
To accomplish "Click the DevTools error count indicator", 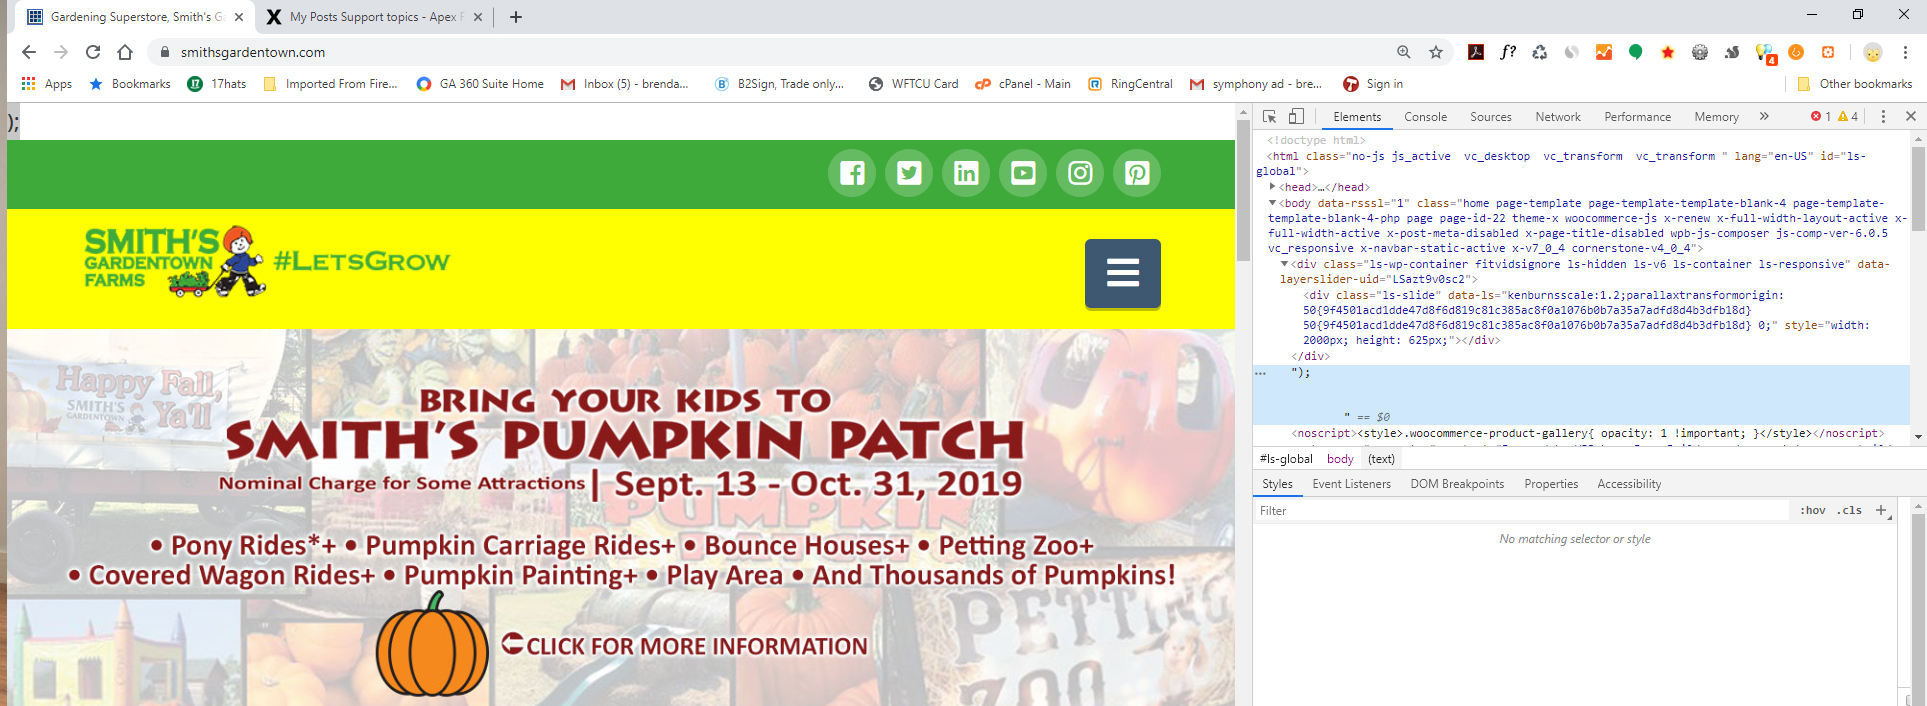I will click(1821, 116).
